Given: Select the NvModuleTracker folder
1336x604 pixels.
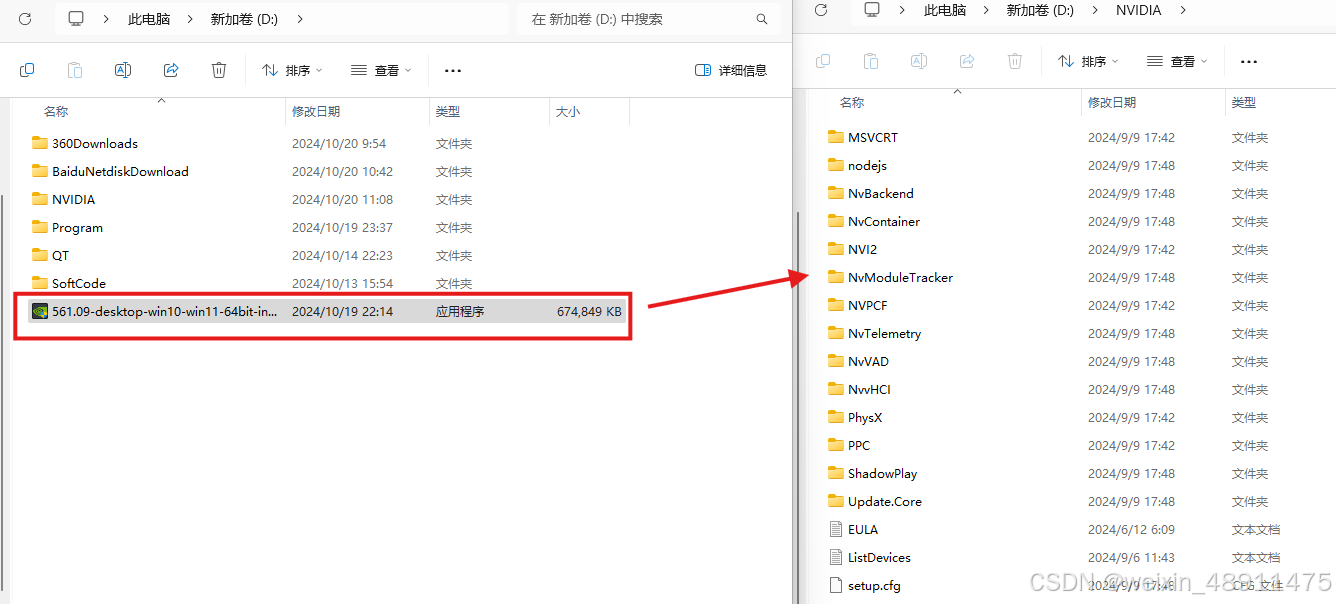Looking at the screenshot, I should coord(900,277).
